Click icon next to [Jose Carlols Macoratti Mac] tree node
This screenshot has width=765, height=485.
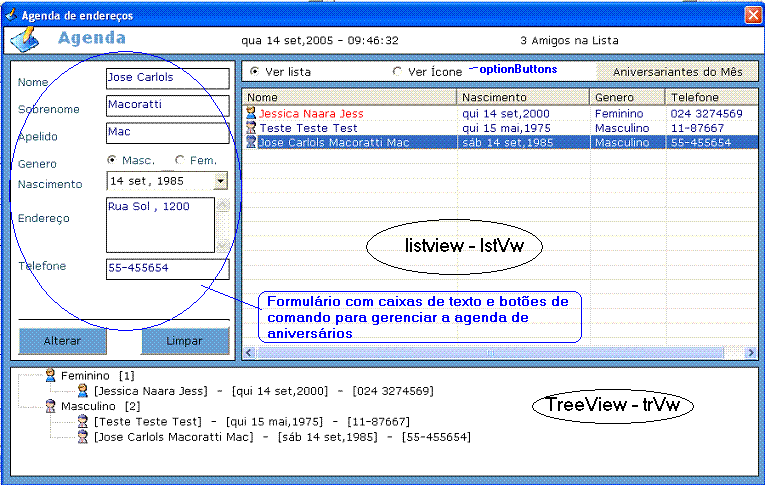click(x=83, y=437)
